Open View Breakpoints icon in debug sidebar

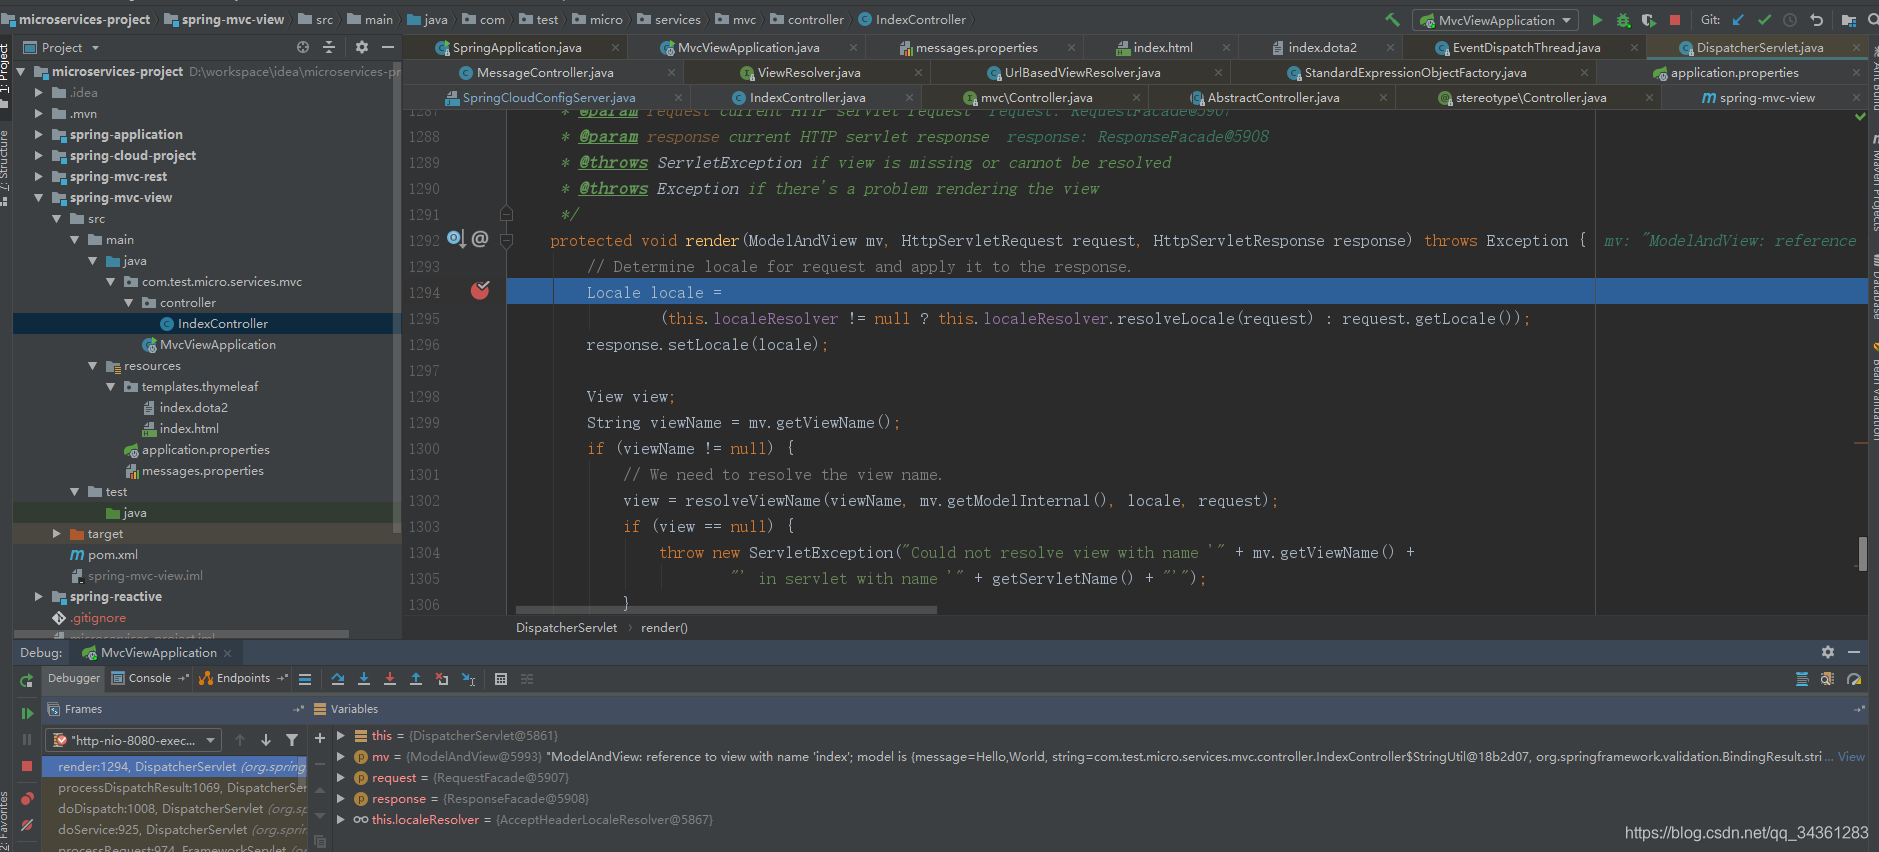tap(27, 798)
